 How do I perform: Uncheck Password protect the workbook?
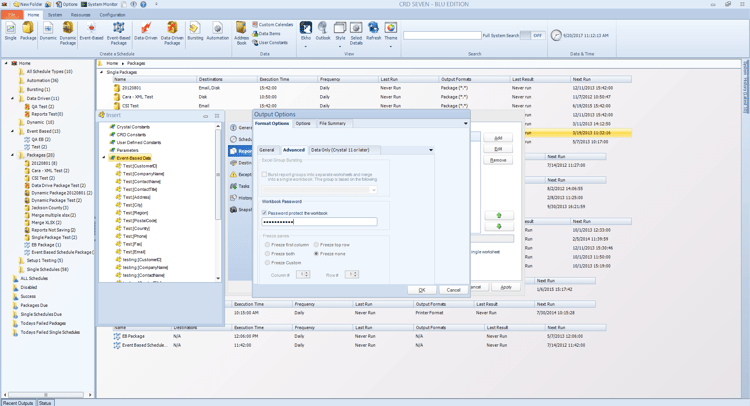pos(265,213)
